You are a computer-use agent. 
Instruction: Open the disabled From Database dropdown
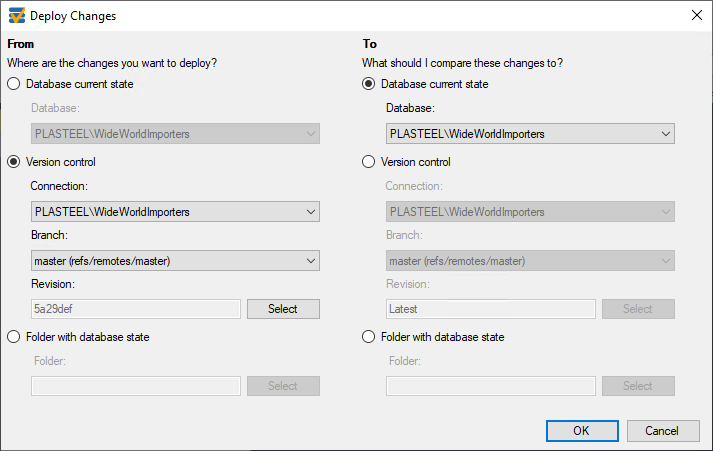[x=176, y=134]
